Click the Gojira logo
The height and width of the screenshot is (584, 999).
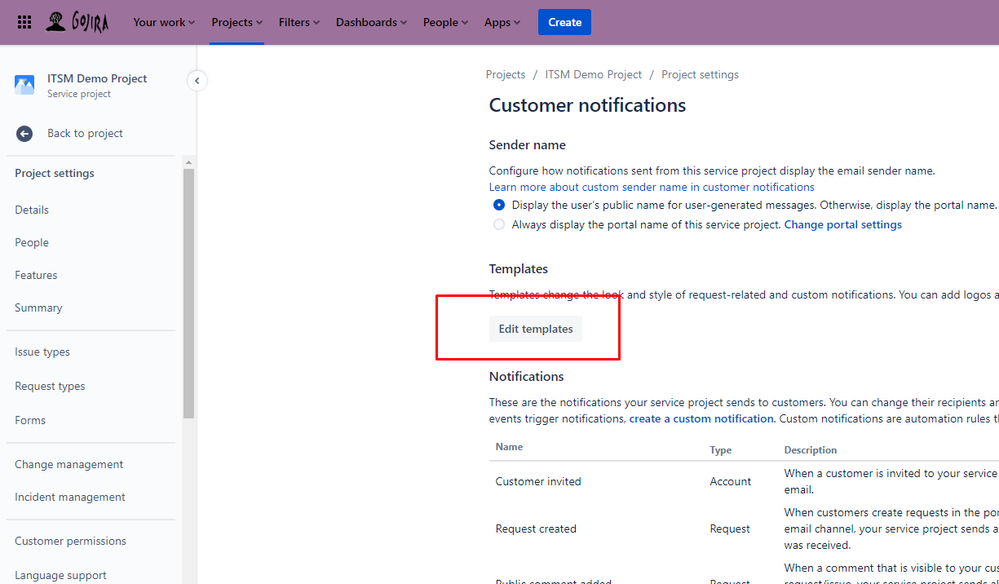pos(76,22)
